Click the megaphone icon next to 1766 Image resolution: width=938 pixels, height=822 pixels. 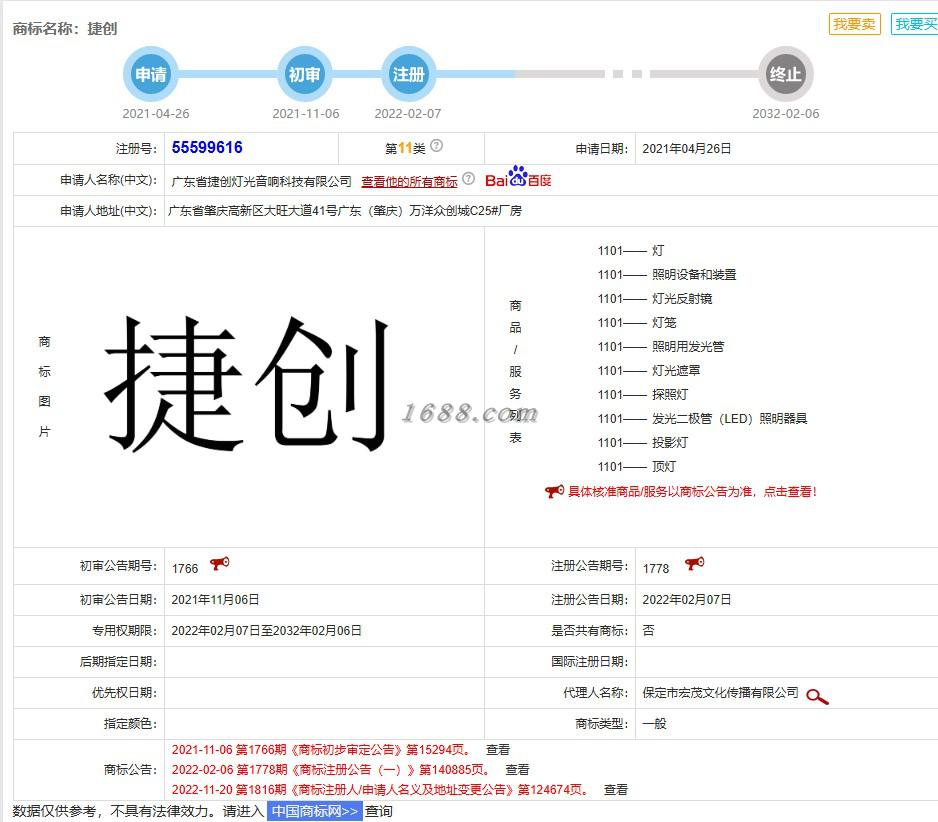[220, 564]
